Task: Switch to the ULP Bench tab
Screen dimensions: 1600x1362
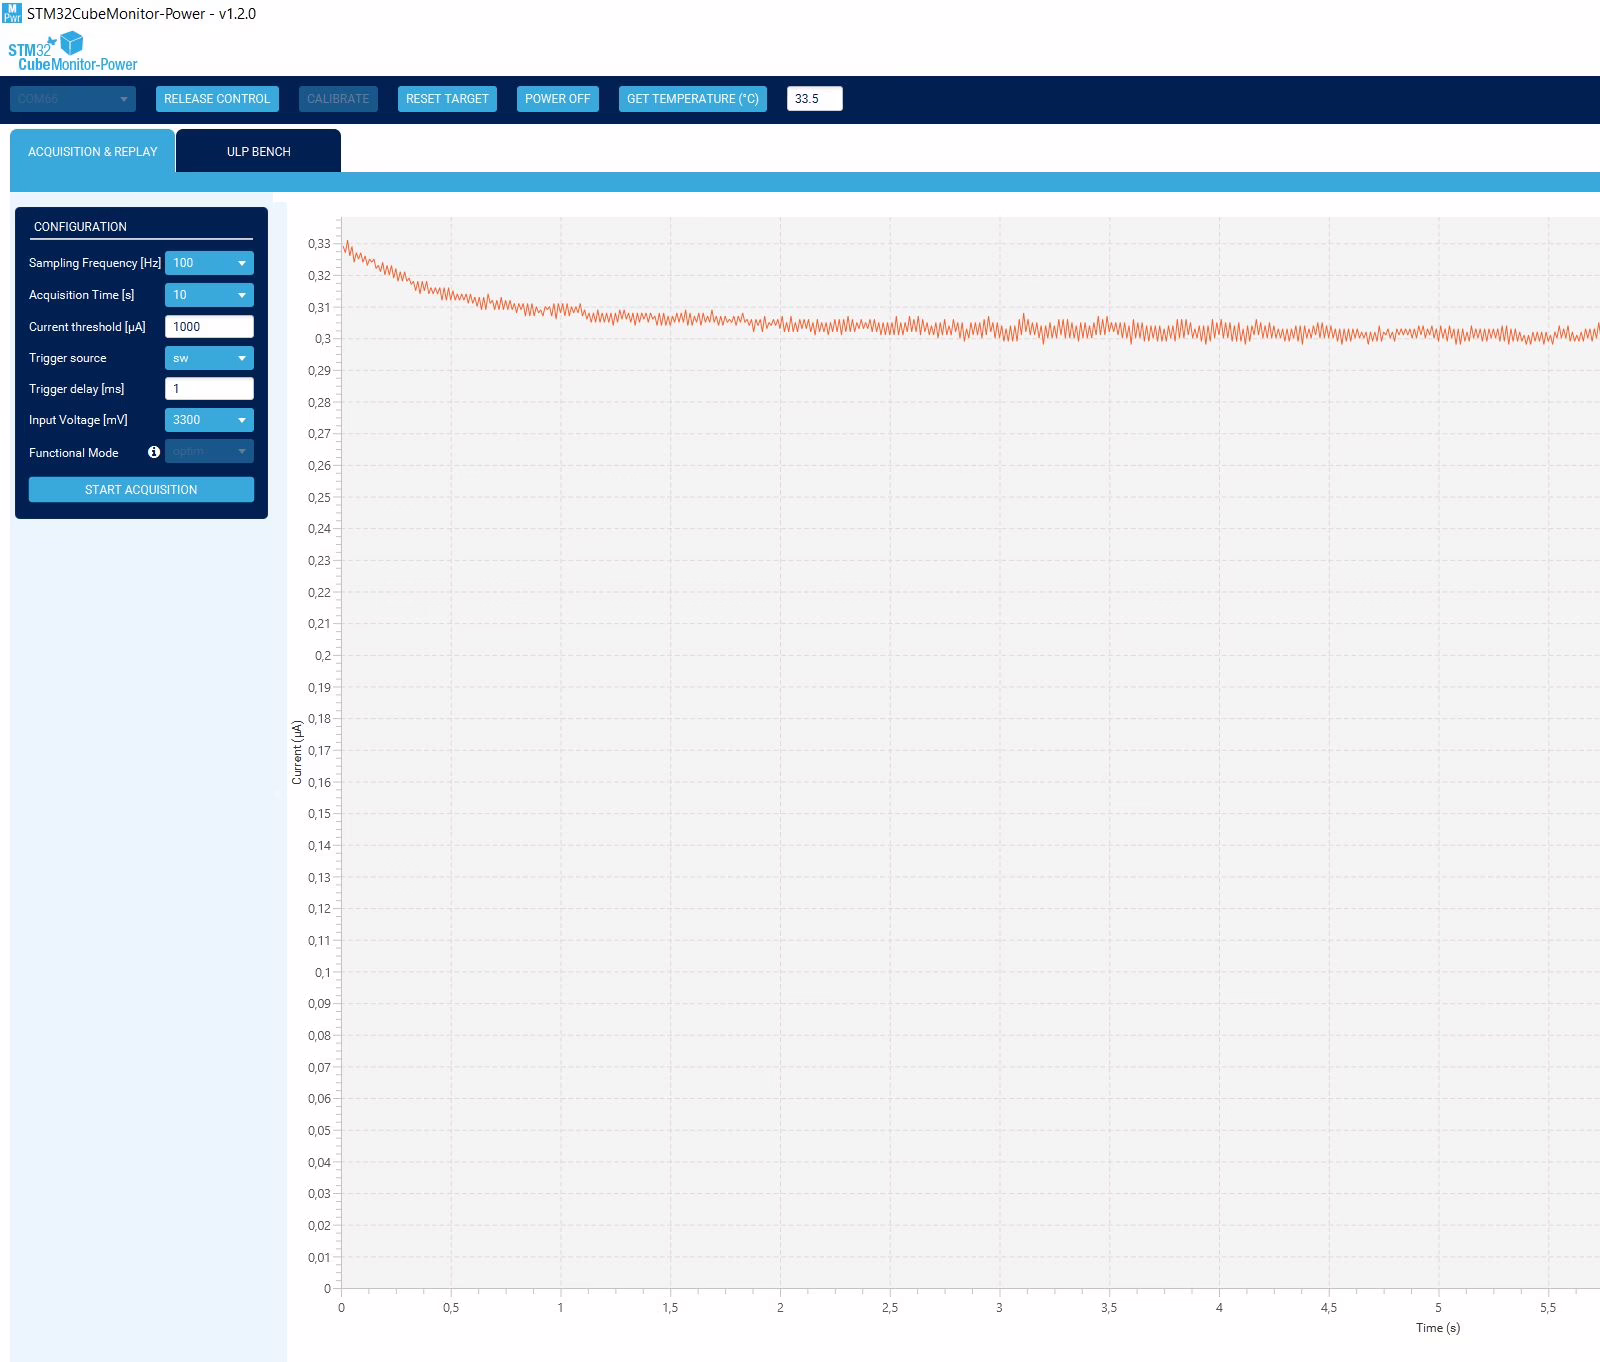Action: [258, 152]
